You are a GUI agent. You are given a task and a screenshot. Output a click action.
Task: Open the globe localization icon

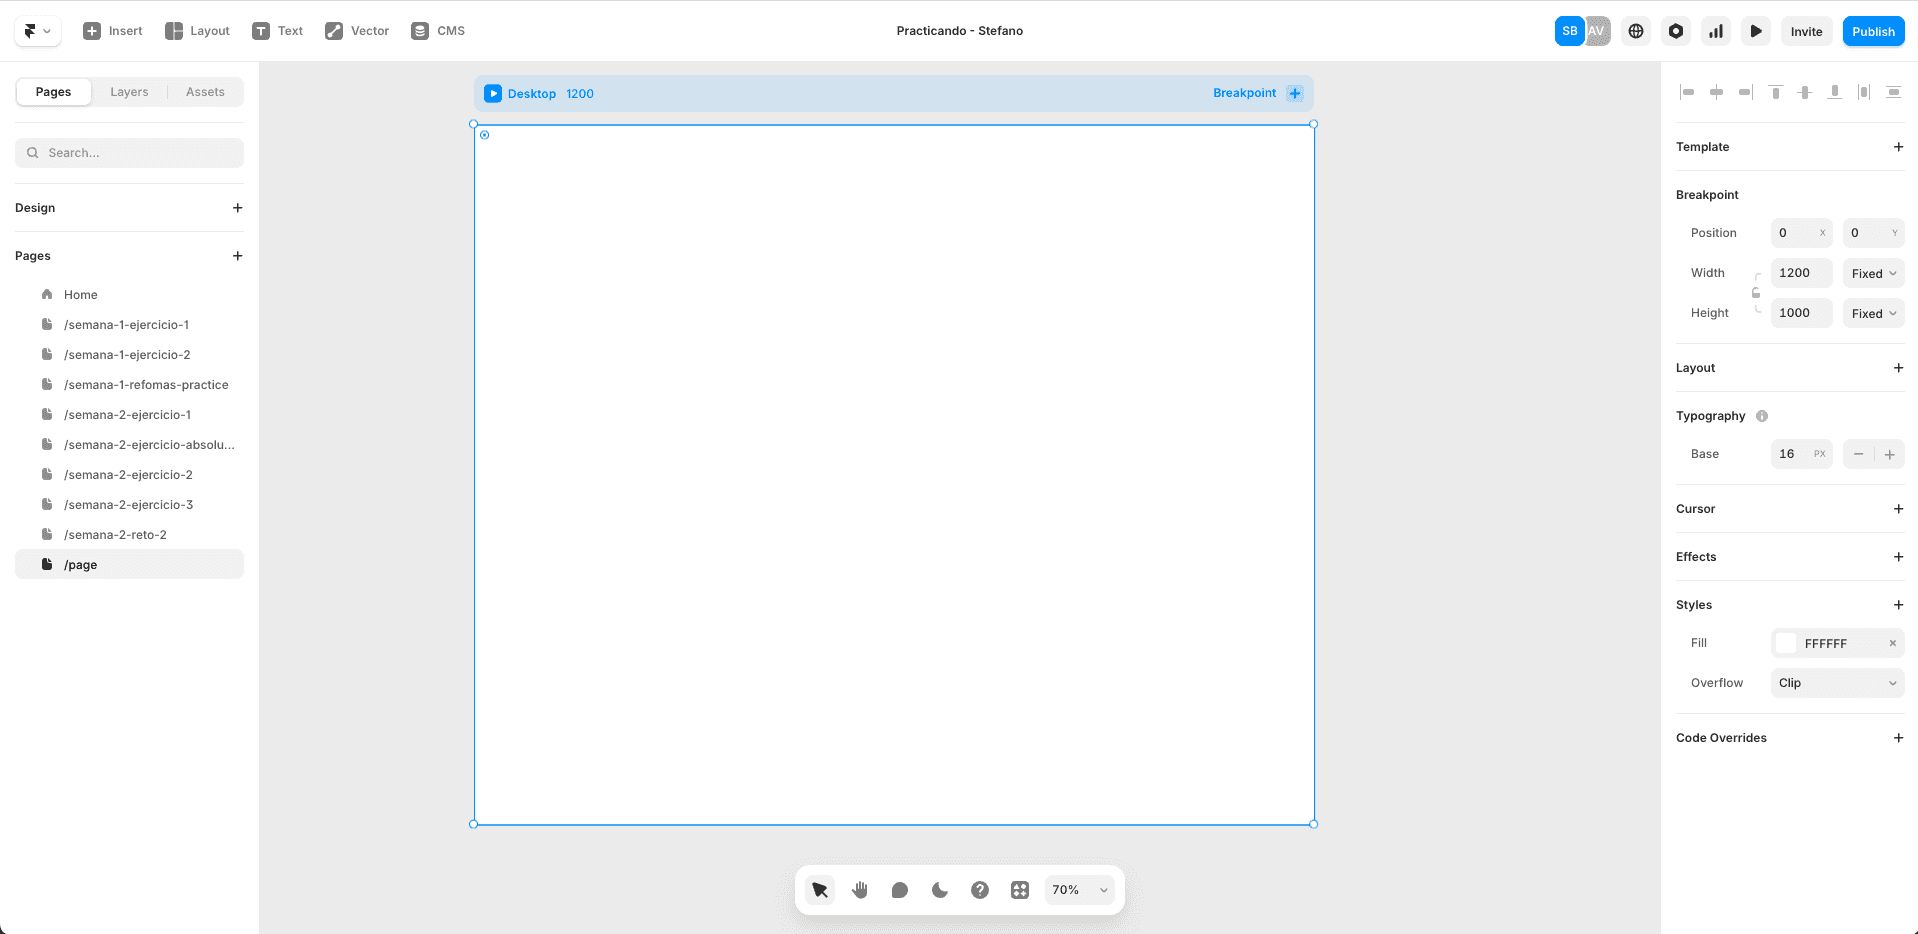[1636, 31]
